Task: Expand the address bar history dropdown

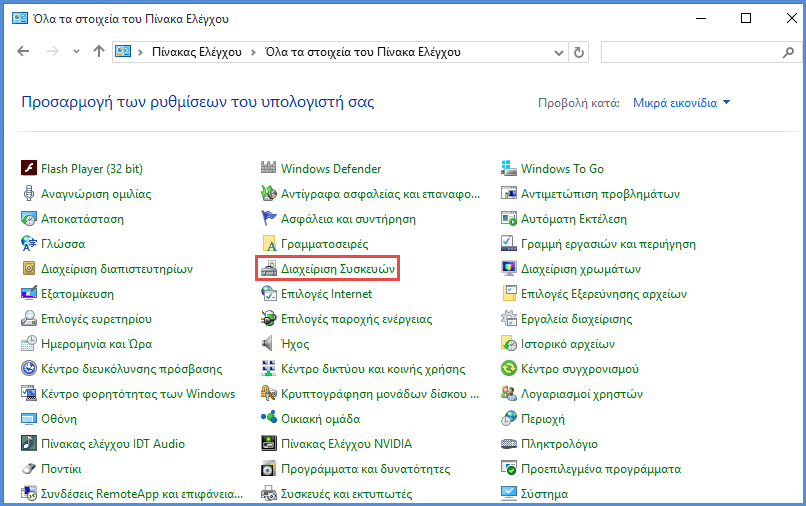Action: pyautogui.click(x=559, y=52)
